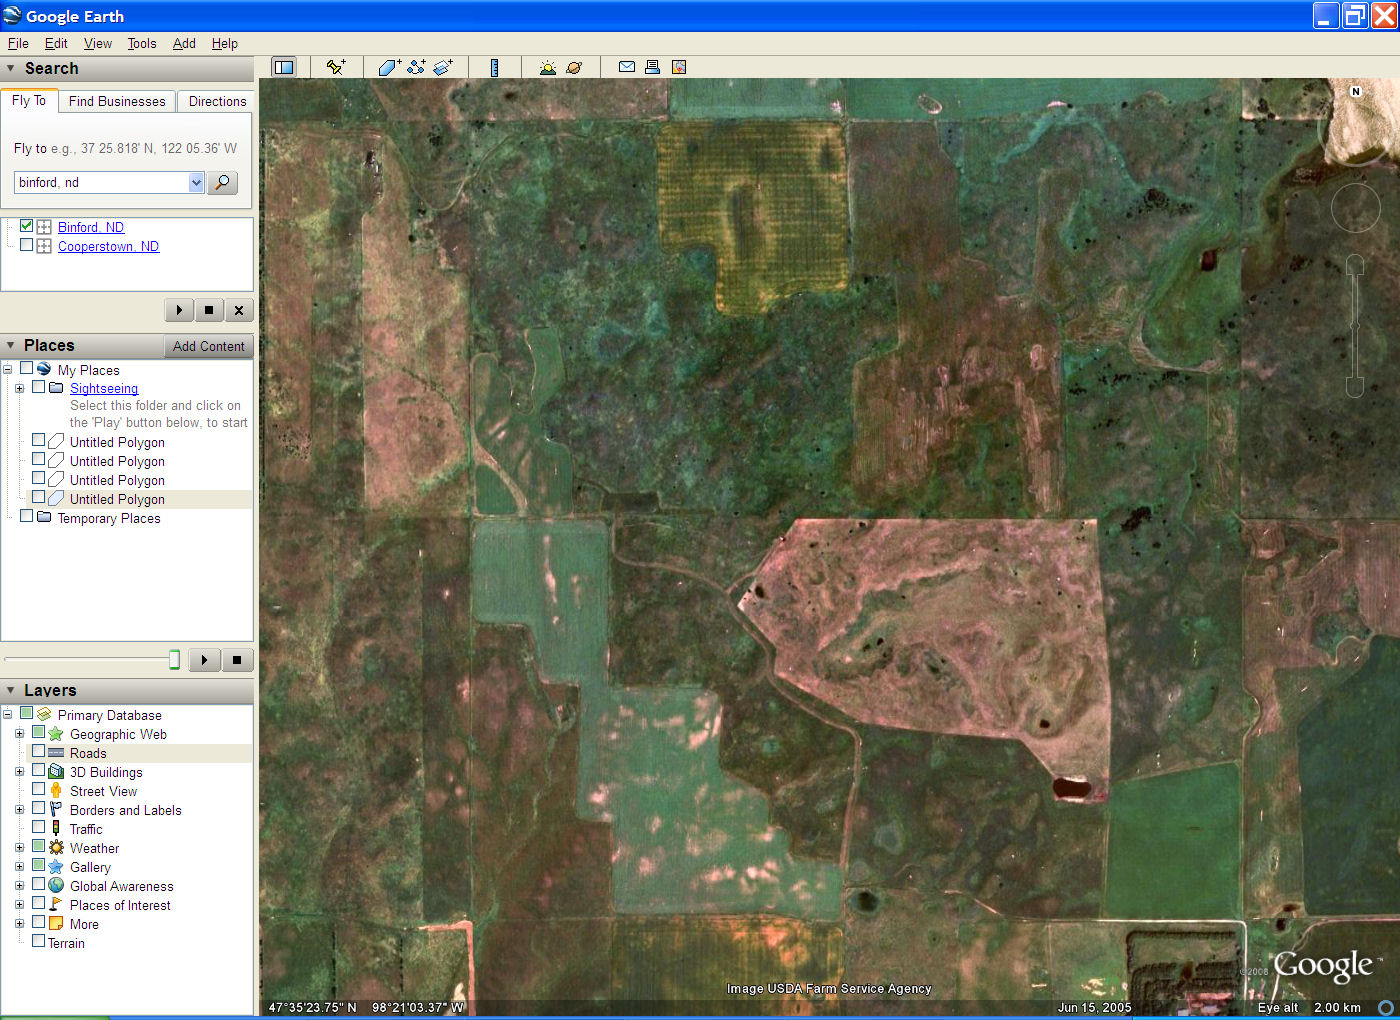1400x1020 pixels.
Task: Open the Help menu
Action: coord(224,43)
